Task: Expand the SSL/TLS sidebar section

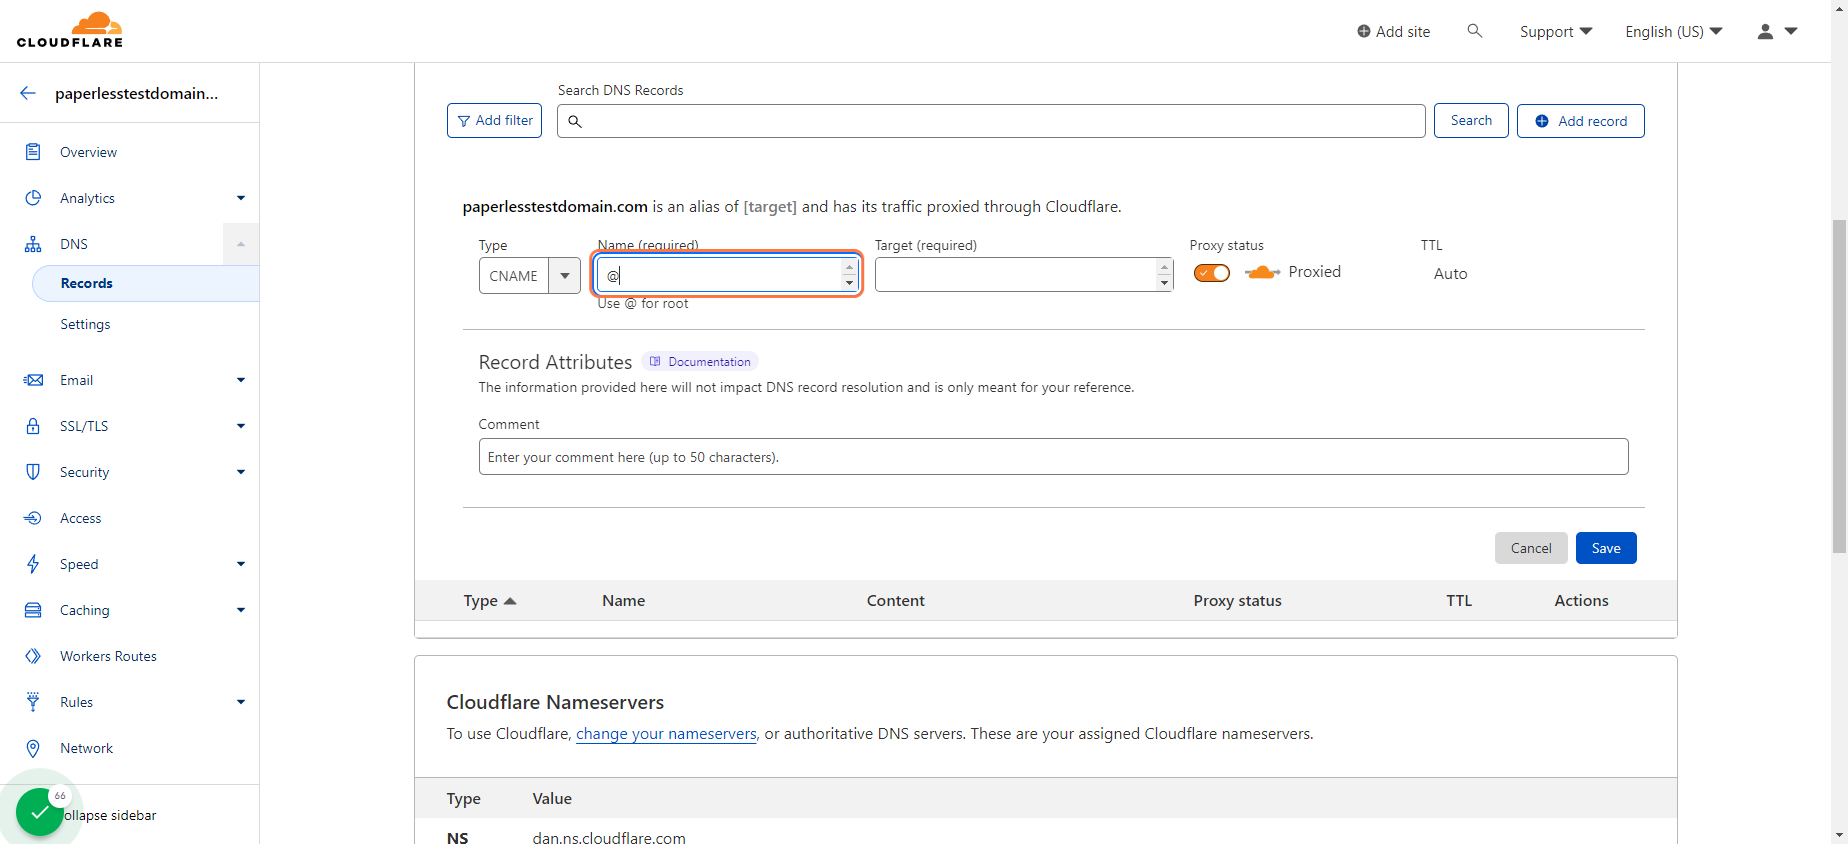Action: 241,426
